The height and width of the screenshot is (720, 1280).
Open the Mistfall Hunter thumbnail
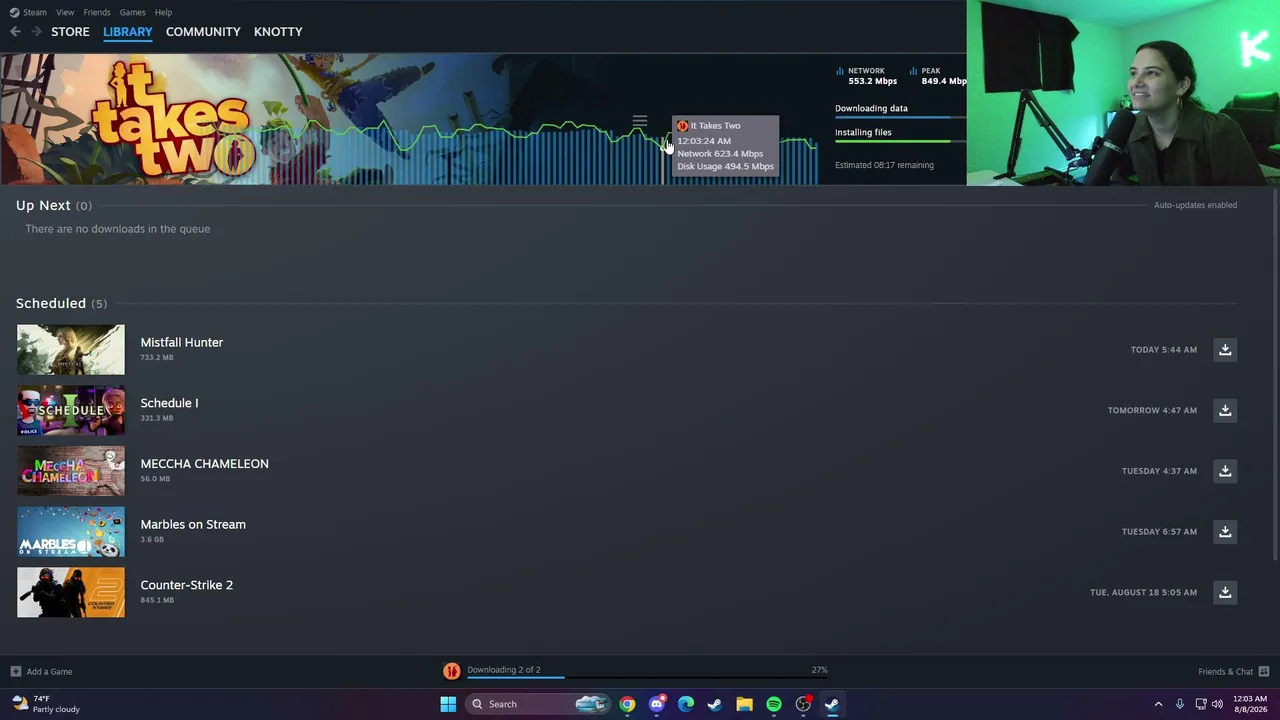(71, 350)
